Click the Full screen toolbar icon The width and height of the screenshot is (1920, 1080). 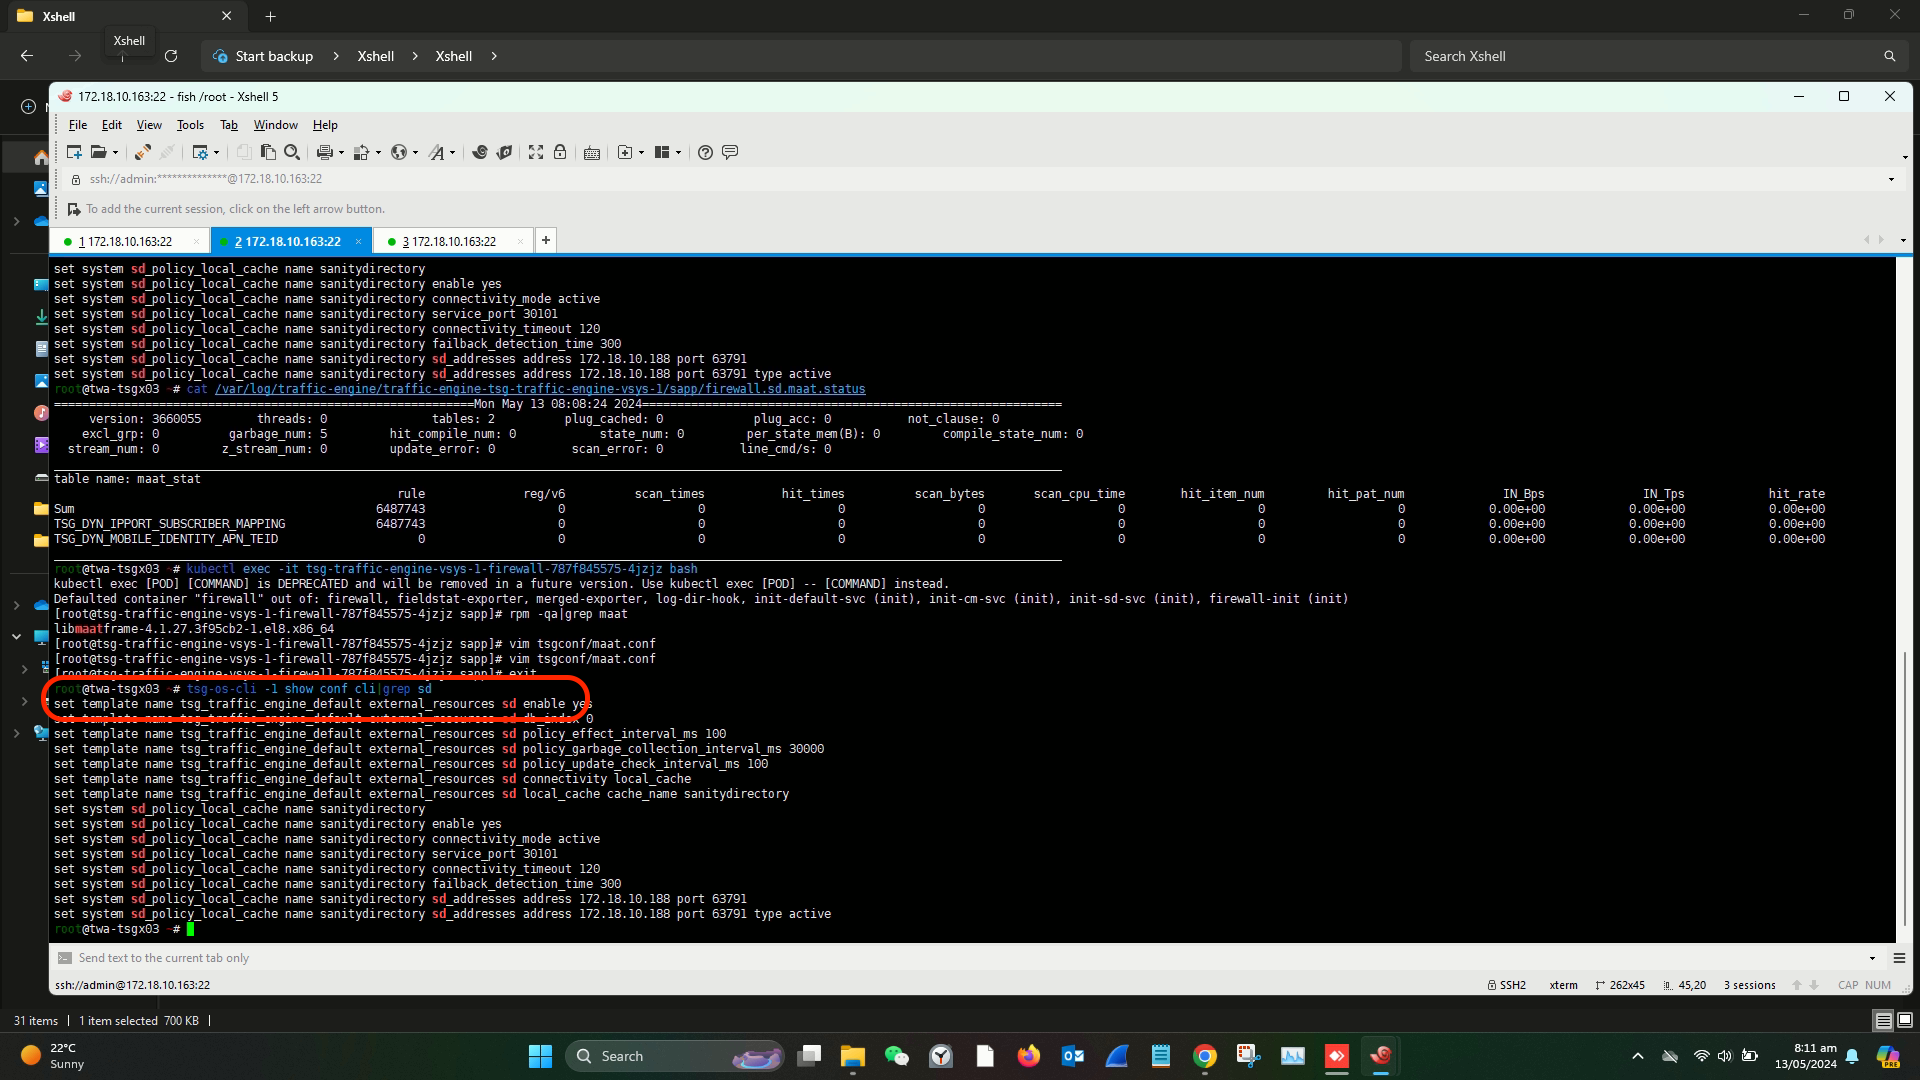point(536,152)
